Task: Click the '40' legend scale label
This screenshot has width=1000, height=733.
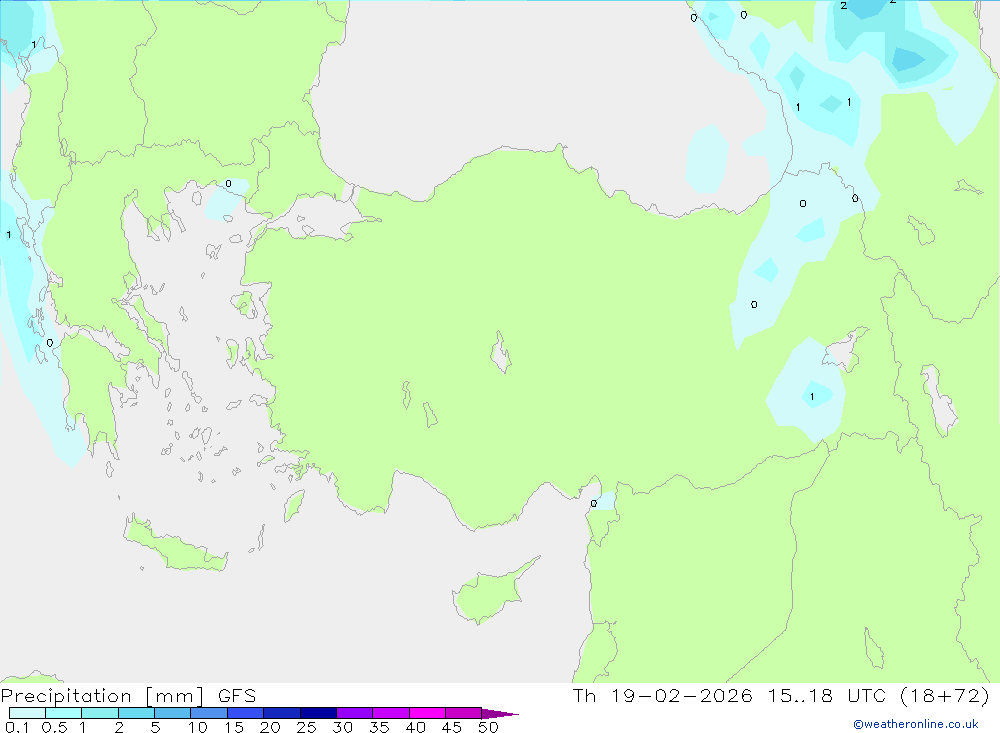Action: click(415, 727)
